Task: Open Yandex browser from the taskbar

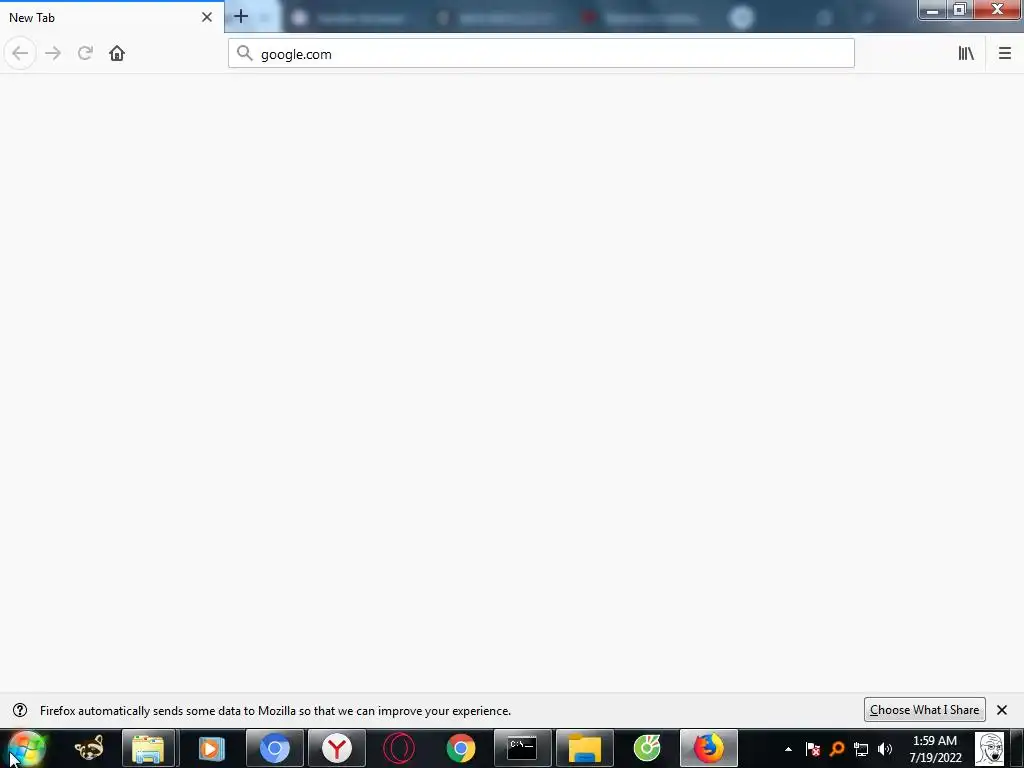Action: click(x=336, y=748)
